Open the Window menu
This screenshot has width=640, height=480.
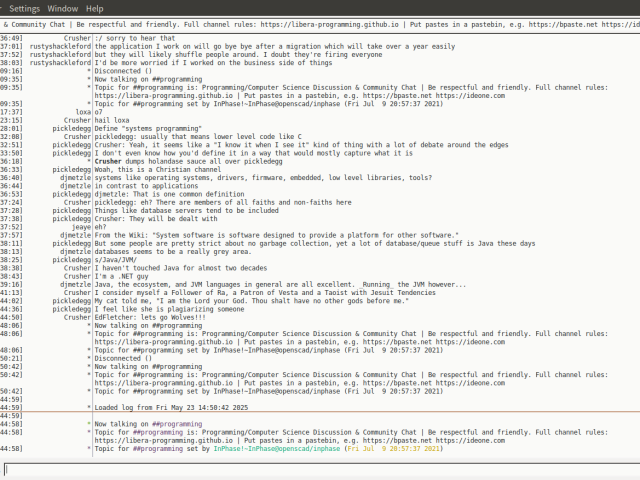[x=63, y=8]
